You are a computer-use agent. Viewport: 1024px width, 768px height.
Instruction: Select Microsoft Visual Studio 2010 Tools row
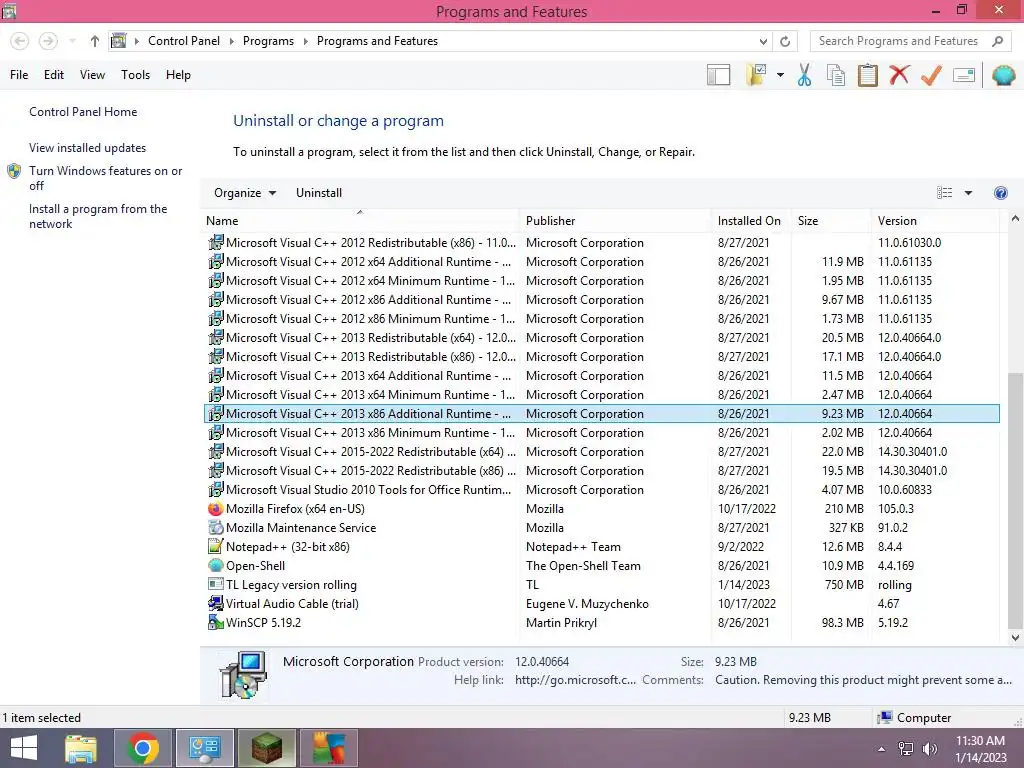tap(602, 490)
